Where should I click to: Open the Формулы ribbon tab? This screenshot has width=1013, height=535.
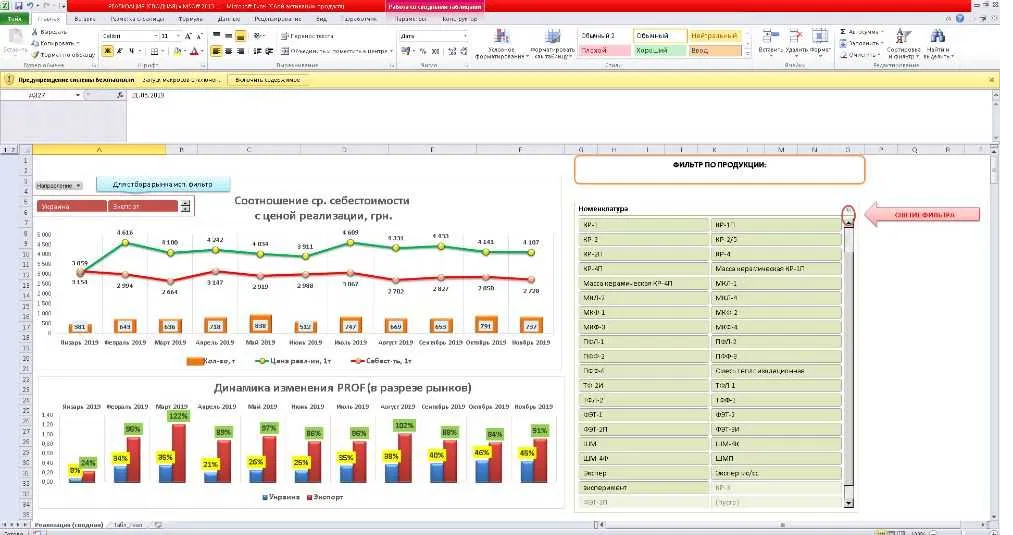coord(190,19)
